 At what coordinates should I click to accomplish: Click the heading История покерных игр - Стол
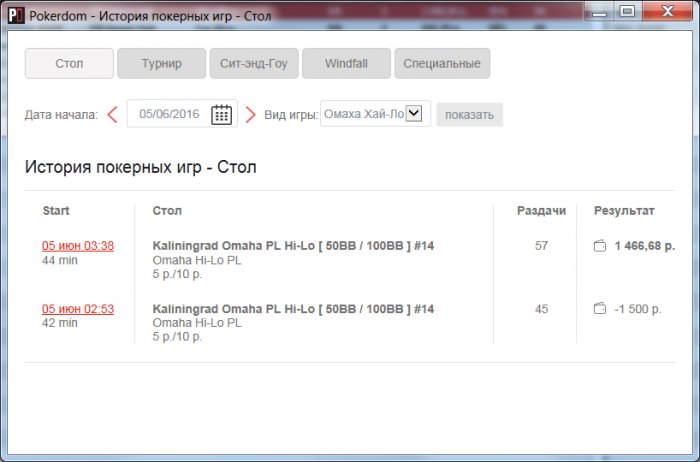click(x=141, y=167)
